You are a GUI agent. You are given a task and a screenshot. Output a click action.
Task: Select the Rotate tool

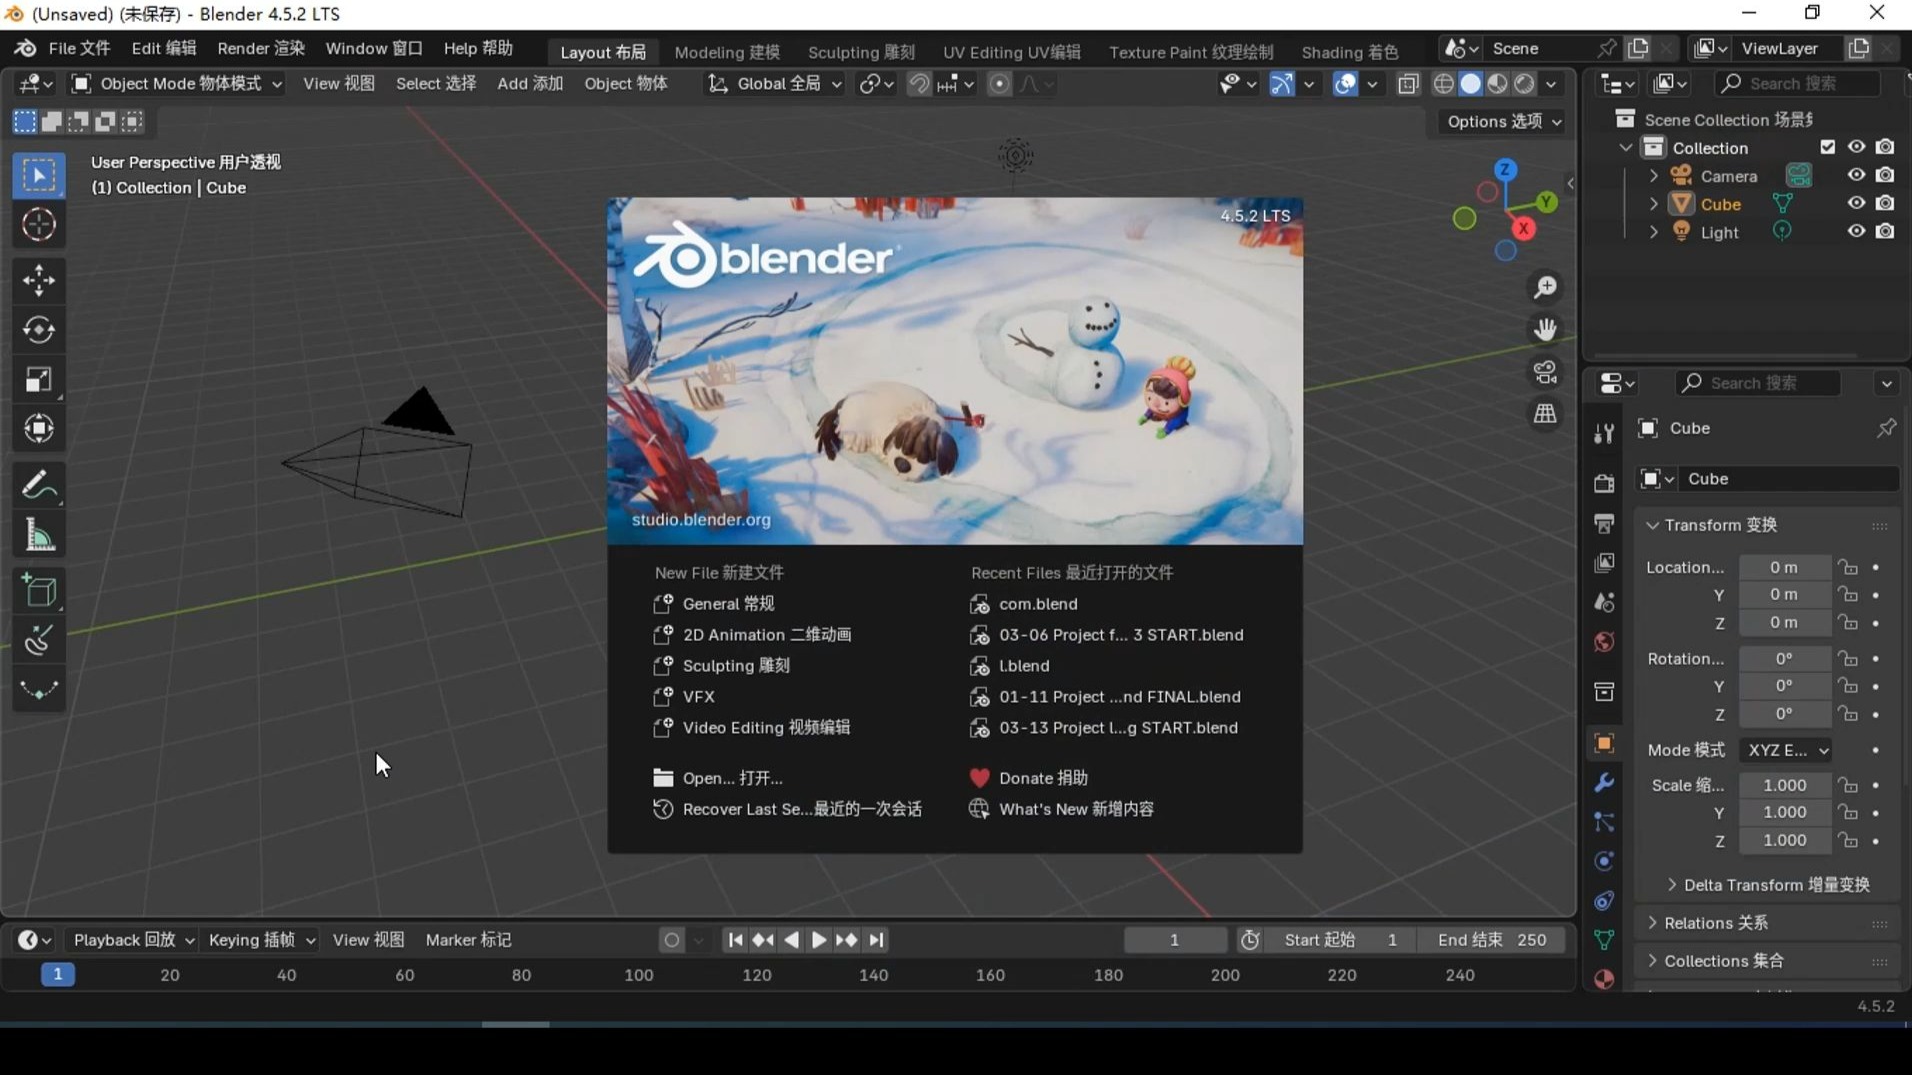[39, 330]
